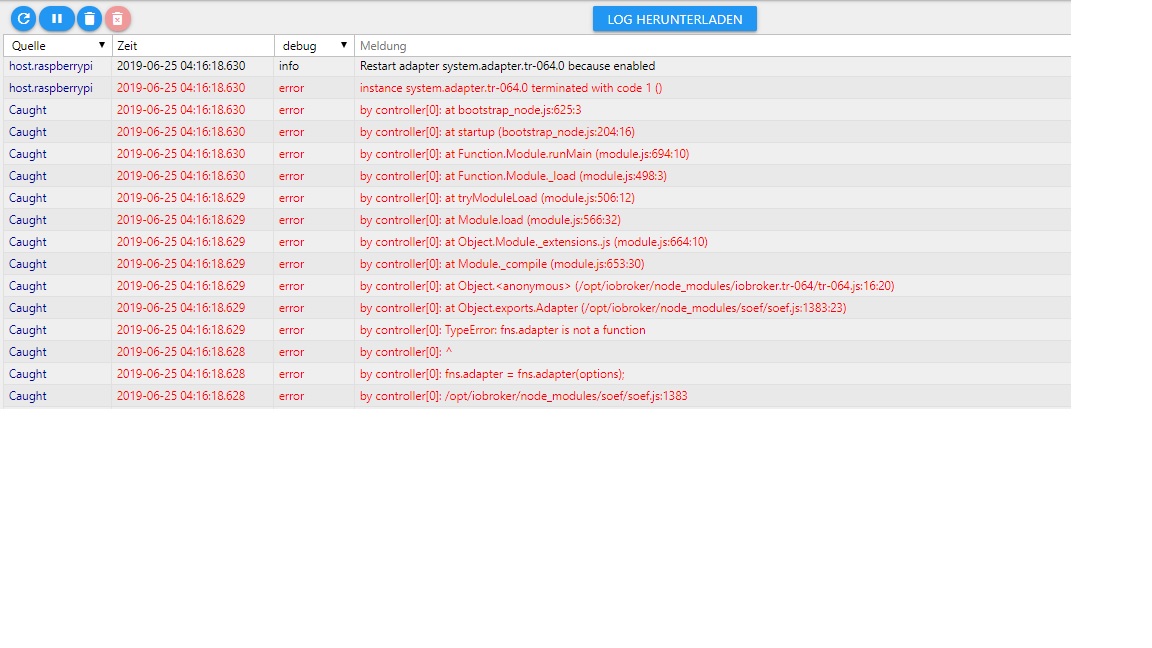Focus the Meldung filter input field

coord(711,46)
